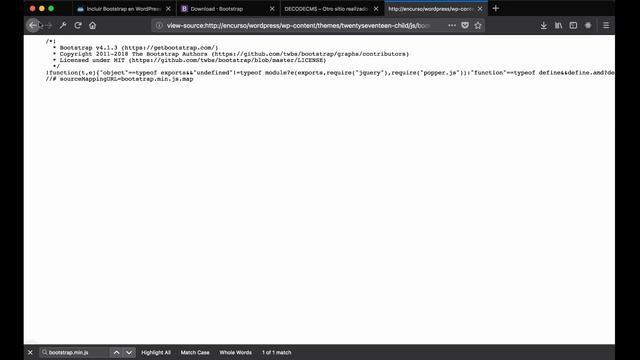Click the forward navigation arrow
This screenshot has width=640, height=360.
(49, 25)
